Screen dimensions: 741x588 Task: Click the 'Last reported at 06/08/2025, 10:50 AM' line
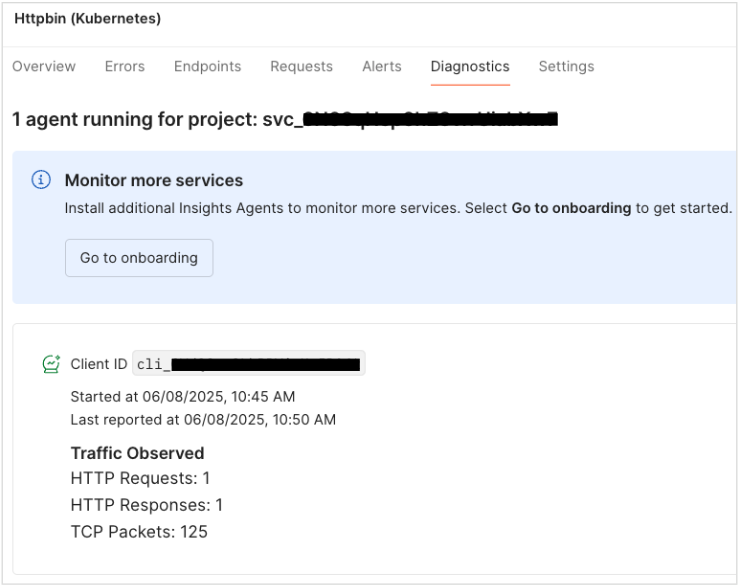point(203,420)
